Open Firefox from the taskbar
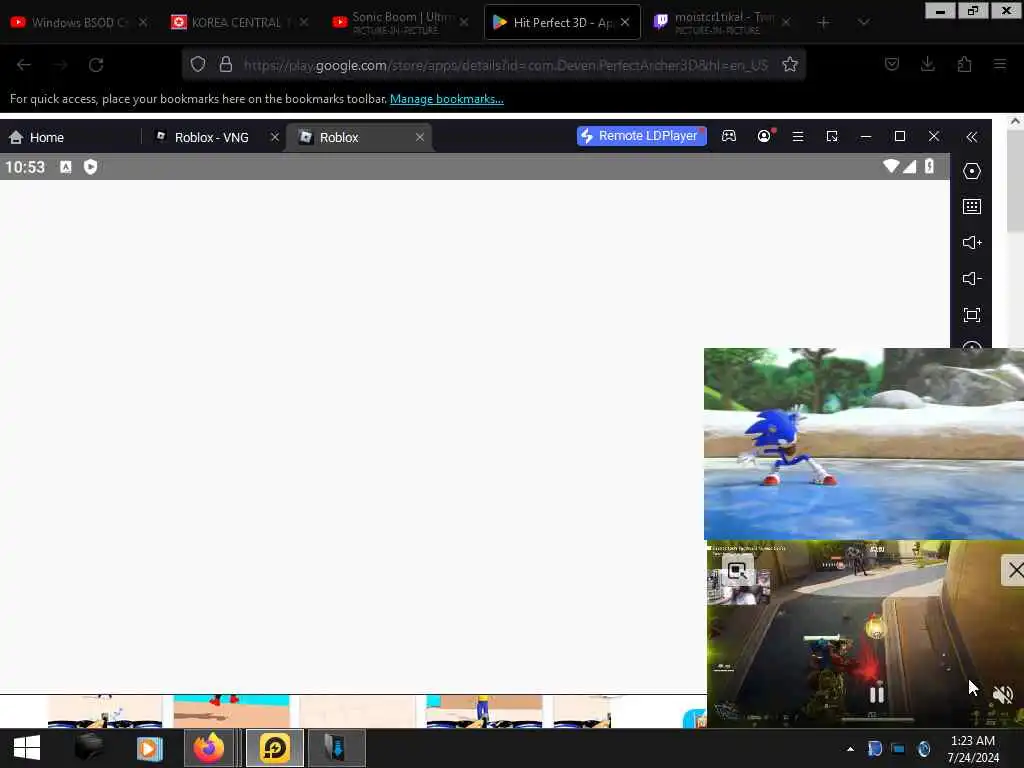 pyautogui.click(x=209, y=748)
